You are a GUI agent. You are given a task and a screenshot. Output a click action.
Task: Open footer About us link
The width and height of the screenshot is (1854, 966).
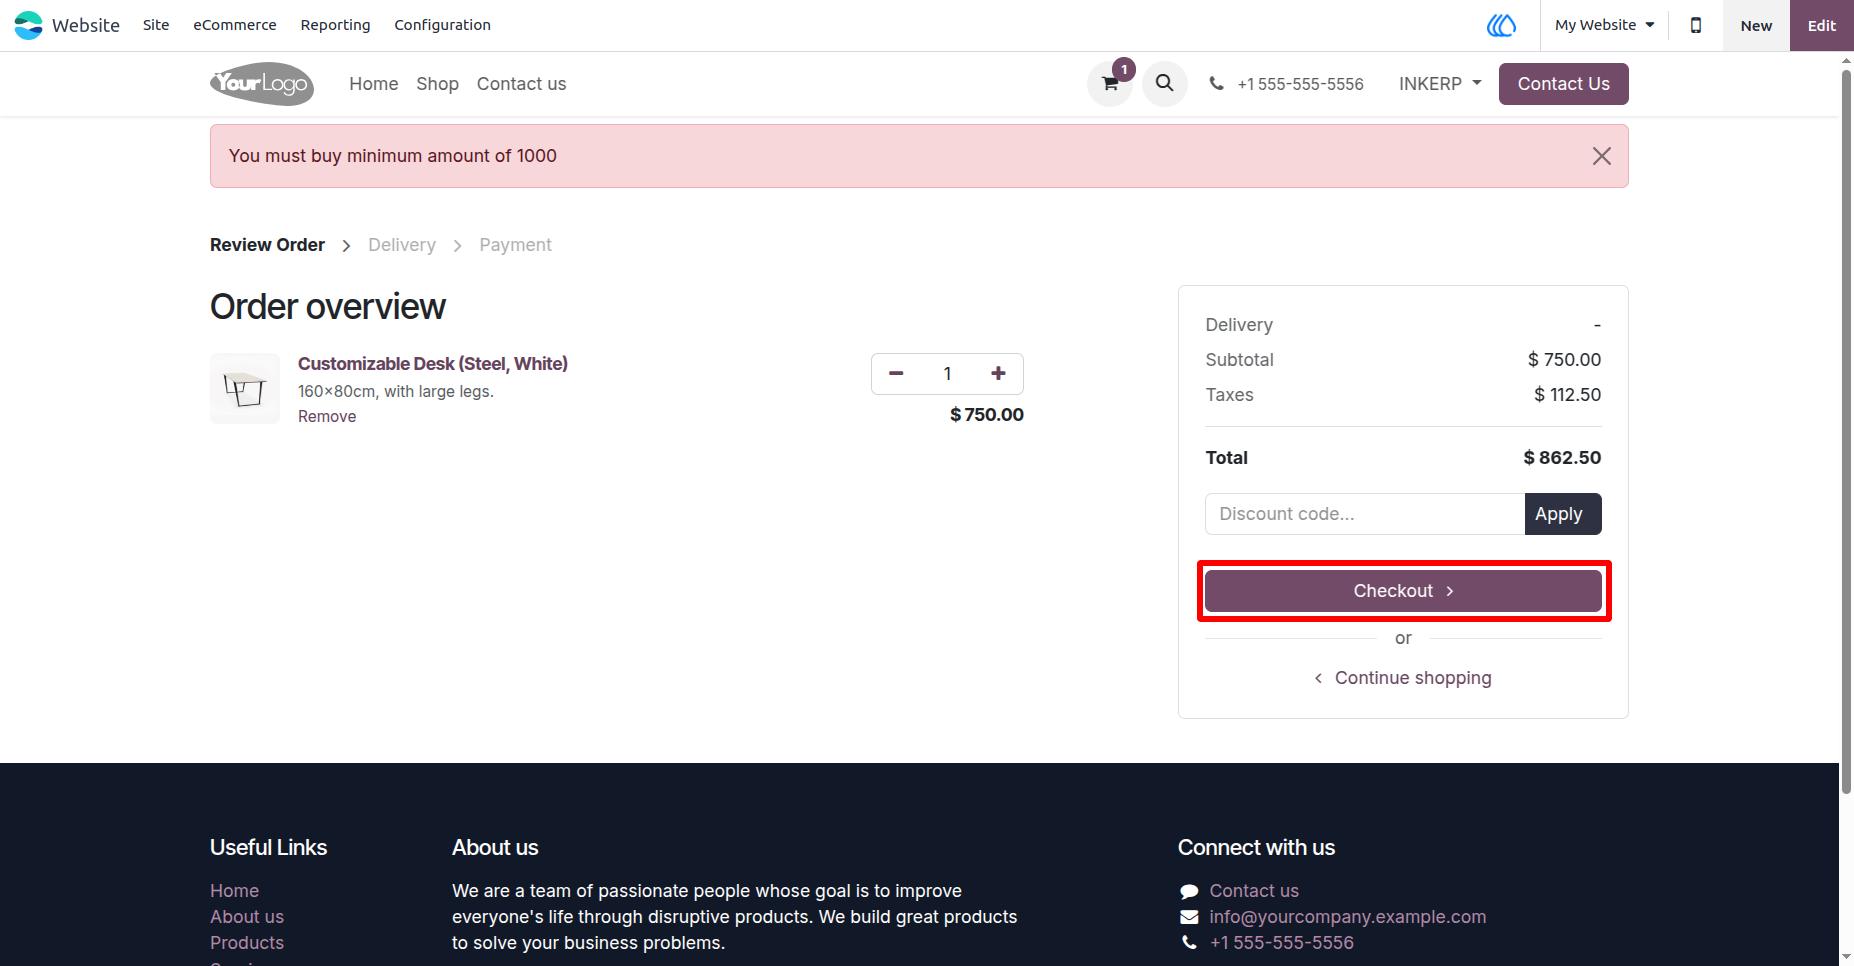click(247, 917)
